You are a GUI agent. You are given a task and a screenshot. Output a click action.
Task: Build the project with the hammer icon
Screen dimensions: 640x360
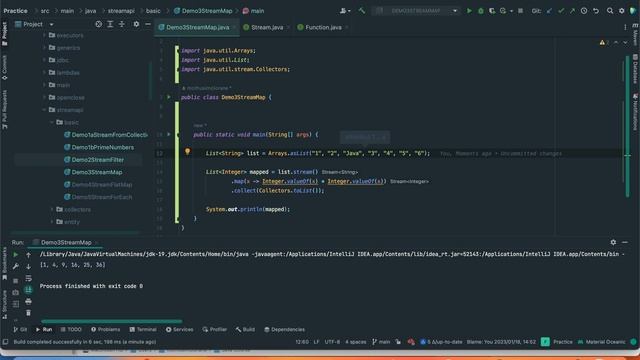click(362, 11)
